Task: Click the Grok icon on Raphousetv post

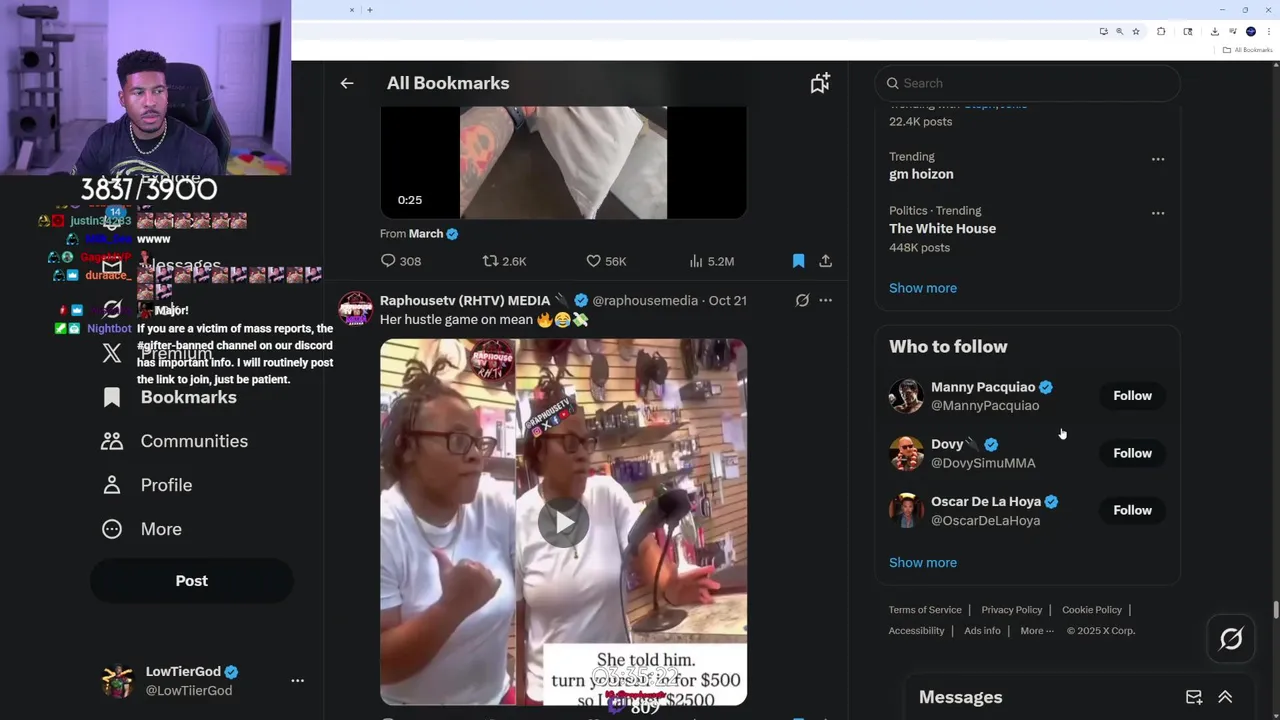Action: 802,300
